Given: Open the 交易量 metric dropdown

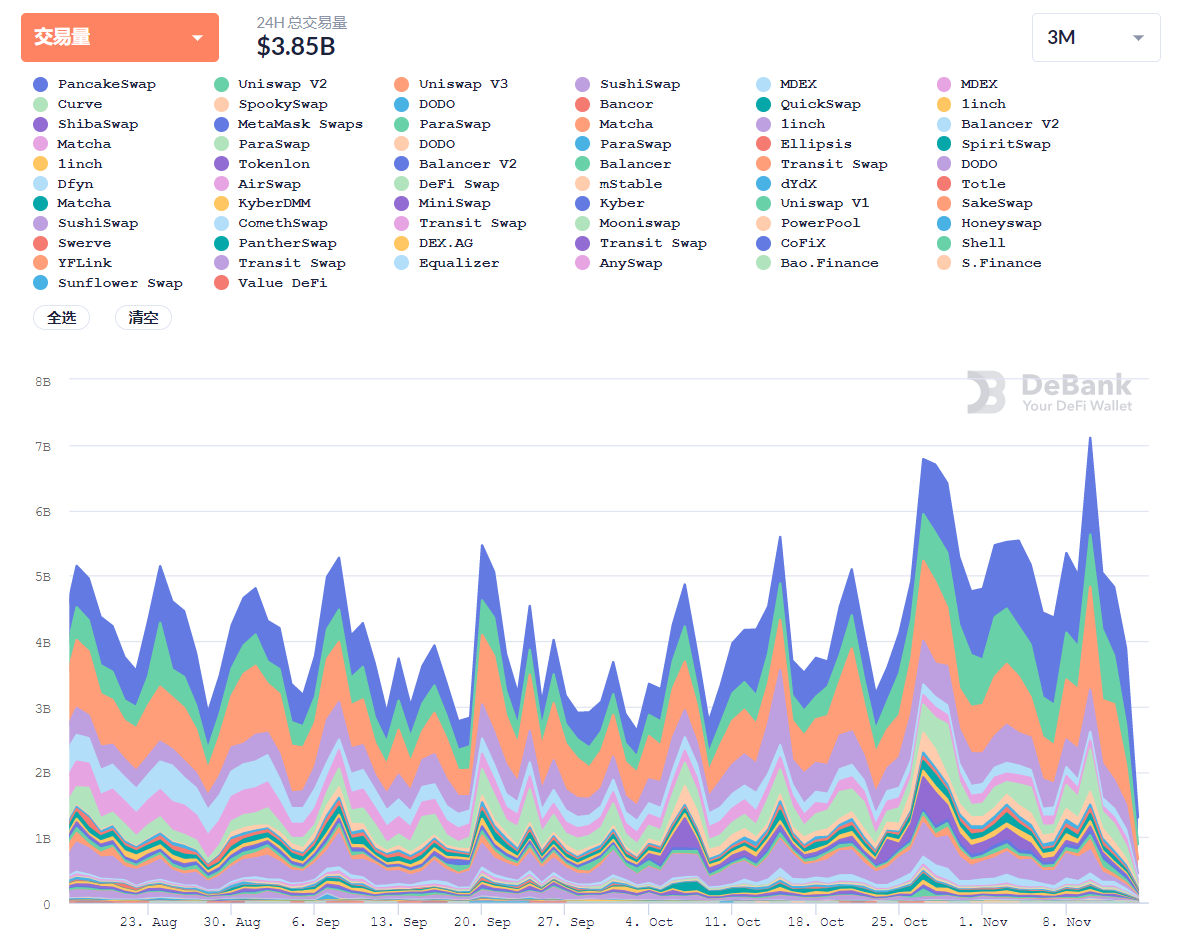Looking at the screenshot, I should (120, 37).
